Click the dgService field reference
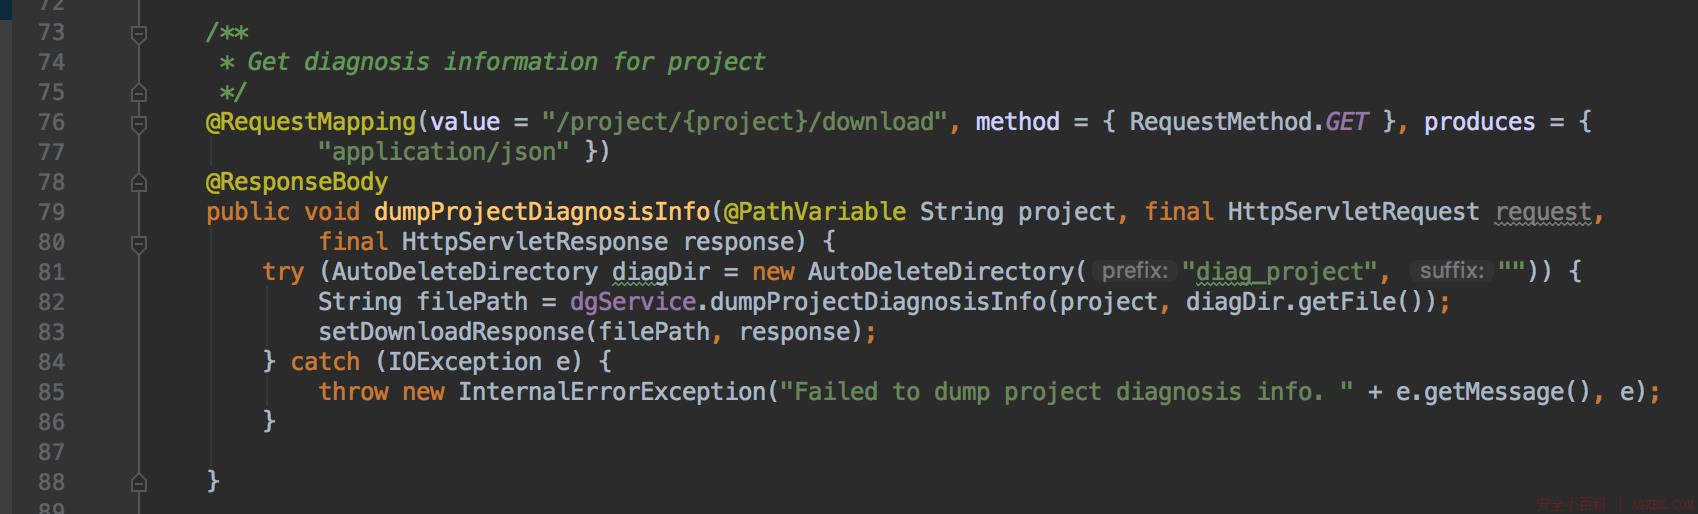 [x=632, y=302]
